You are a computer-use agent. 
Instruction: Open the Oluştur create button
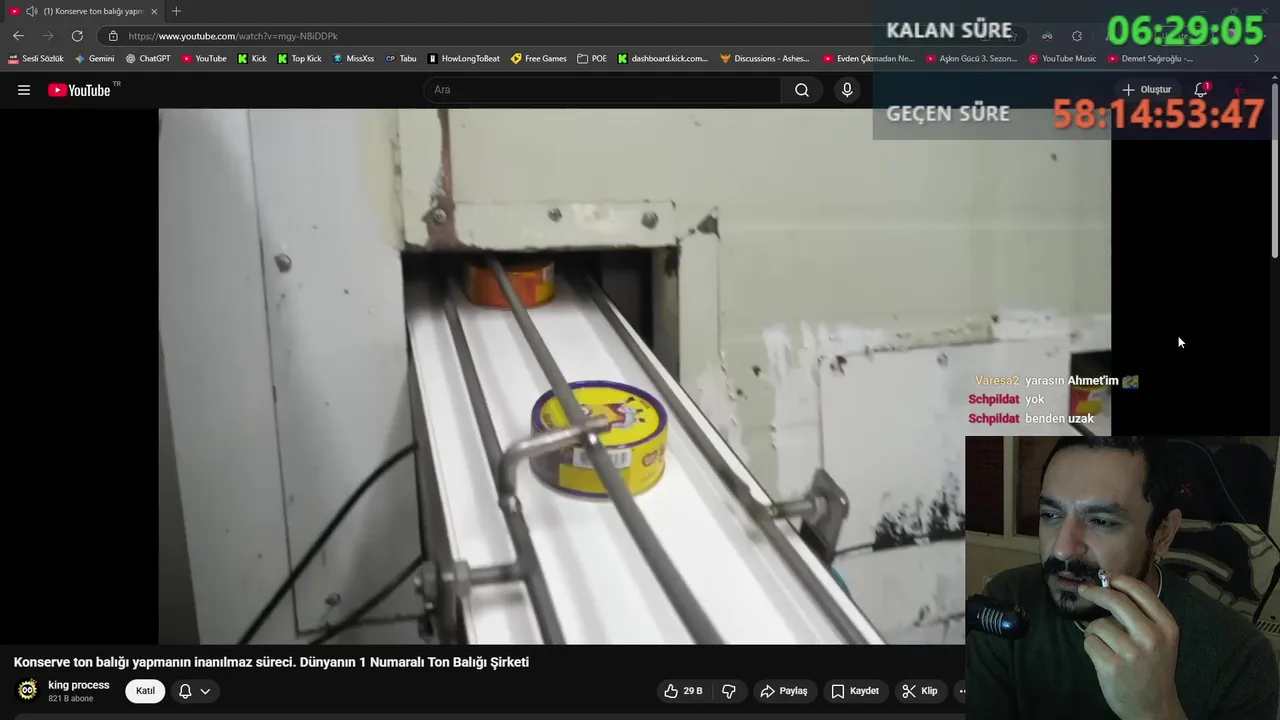[1146, 90]
